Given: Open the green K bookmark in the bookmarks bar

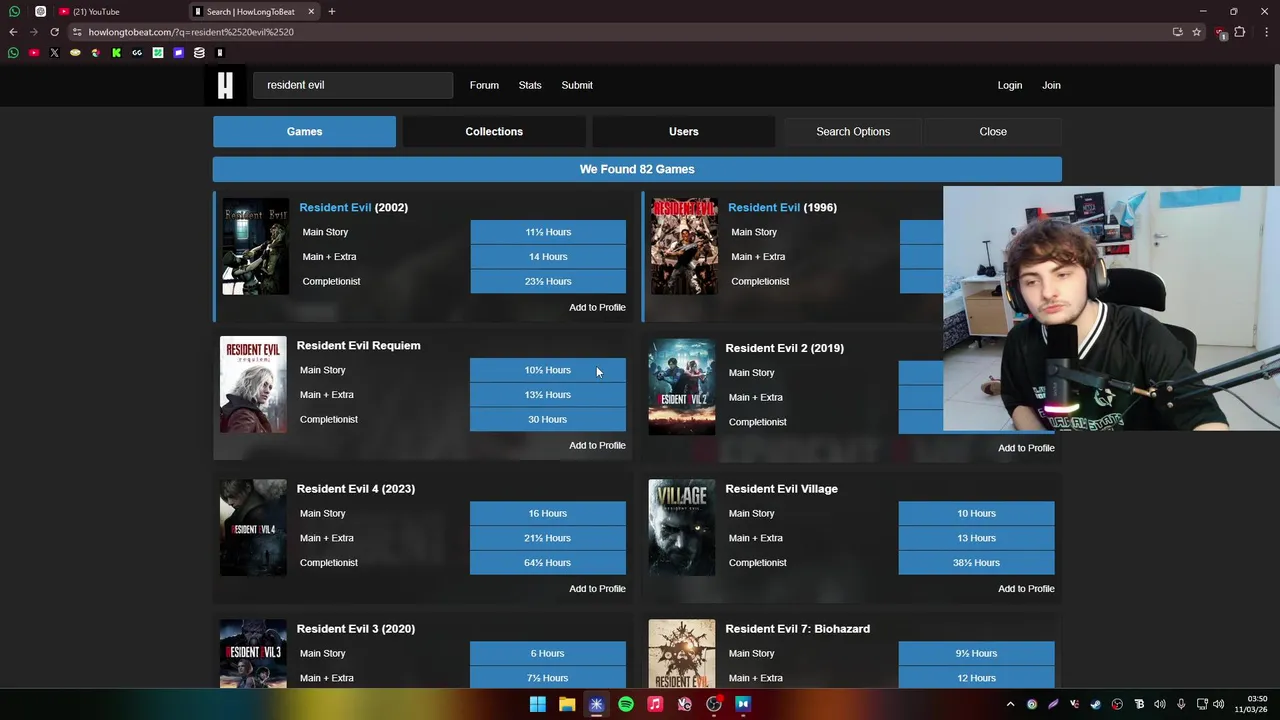Looking at the screenshot, I should (116, 53).
